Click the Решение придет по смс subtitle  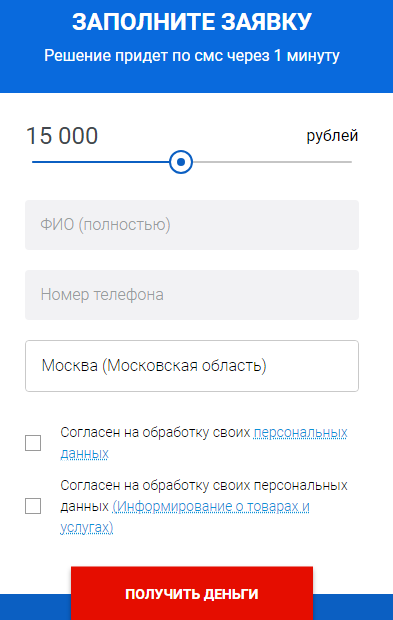tap(192, 55)
